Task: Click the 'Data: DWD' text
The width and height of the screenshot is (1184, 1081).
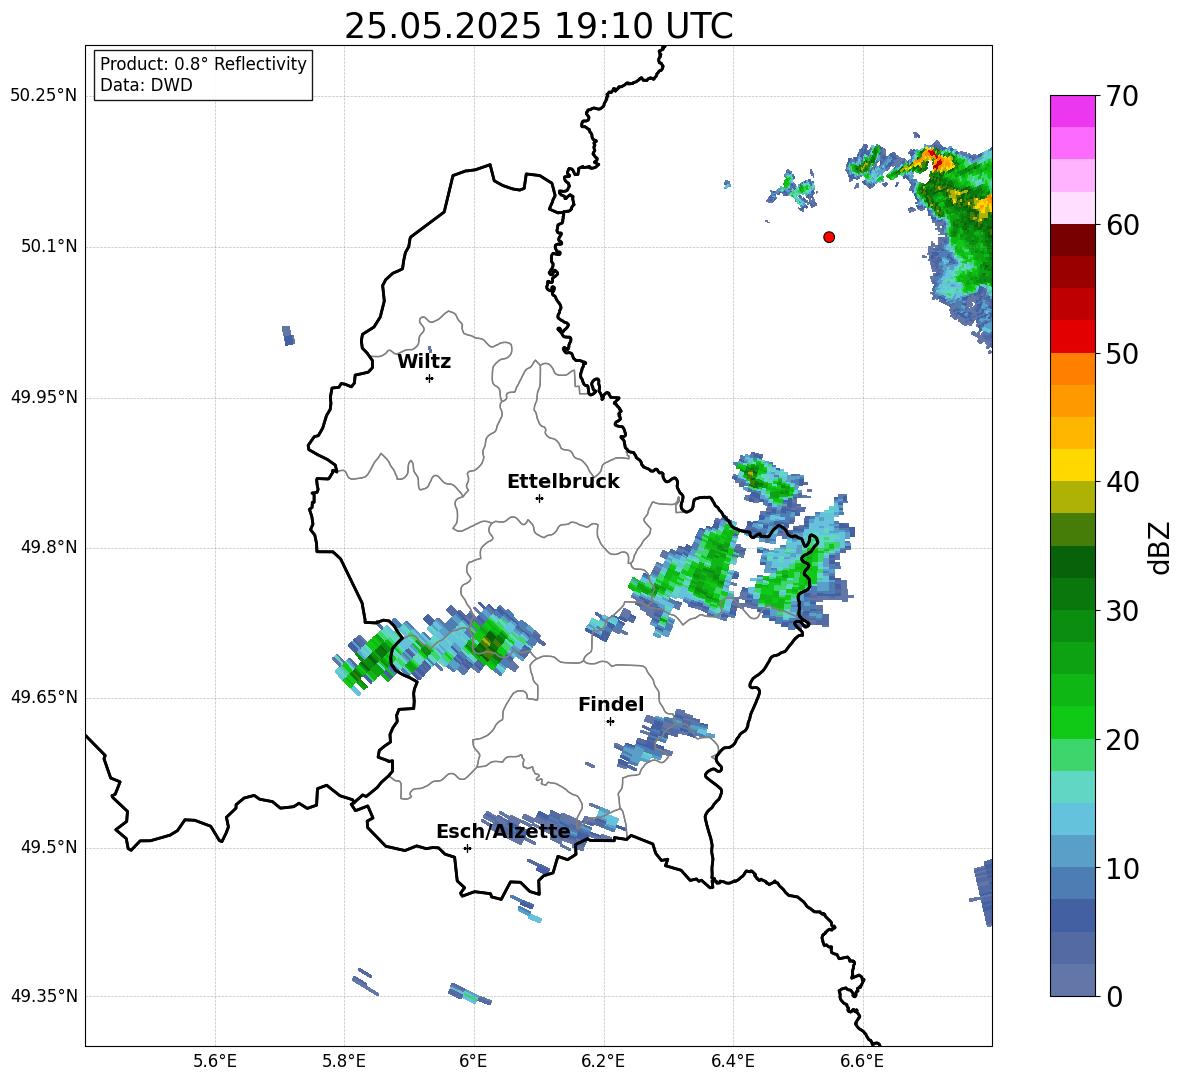Action: tap(146, 85)
